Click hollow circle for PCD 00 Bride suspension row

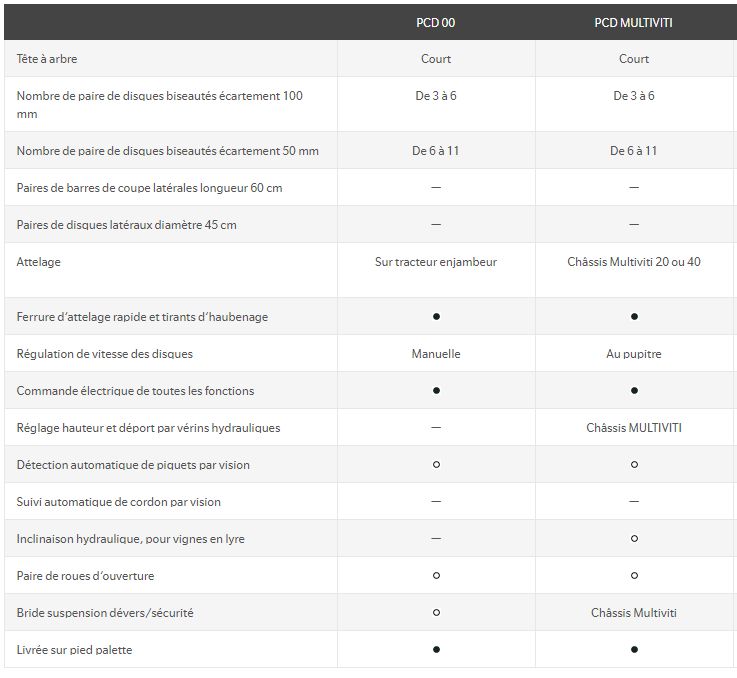[x=436, y=613]
